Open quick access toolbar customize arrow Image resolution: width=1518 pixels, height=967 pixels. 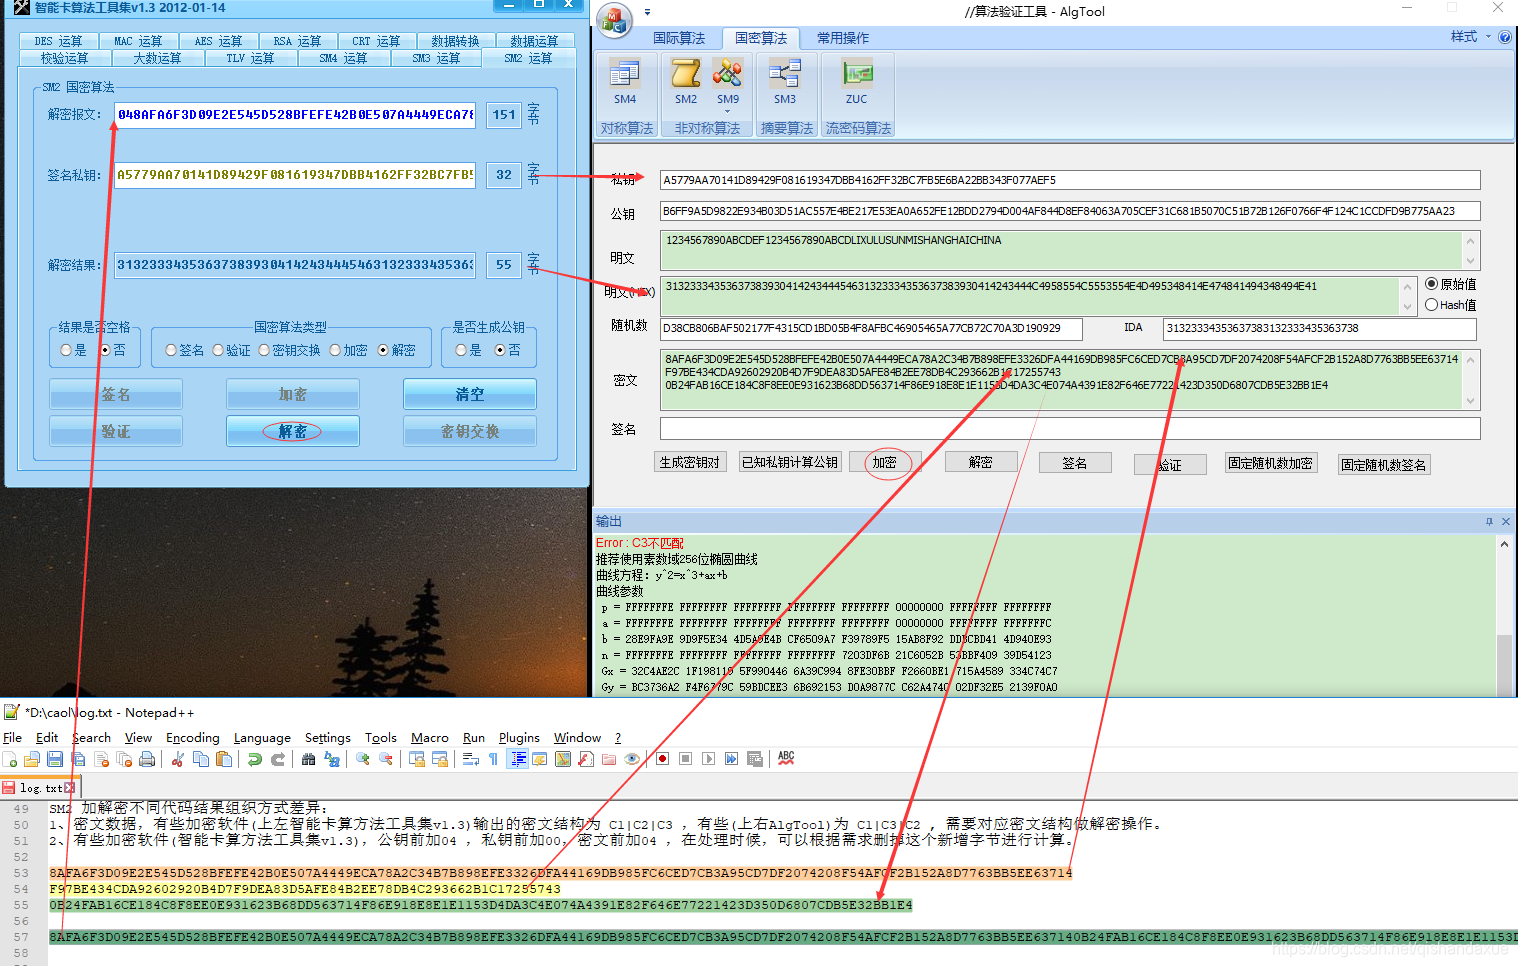point(647,12)
